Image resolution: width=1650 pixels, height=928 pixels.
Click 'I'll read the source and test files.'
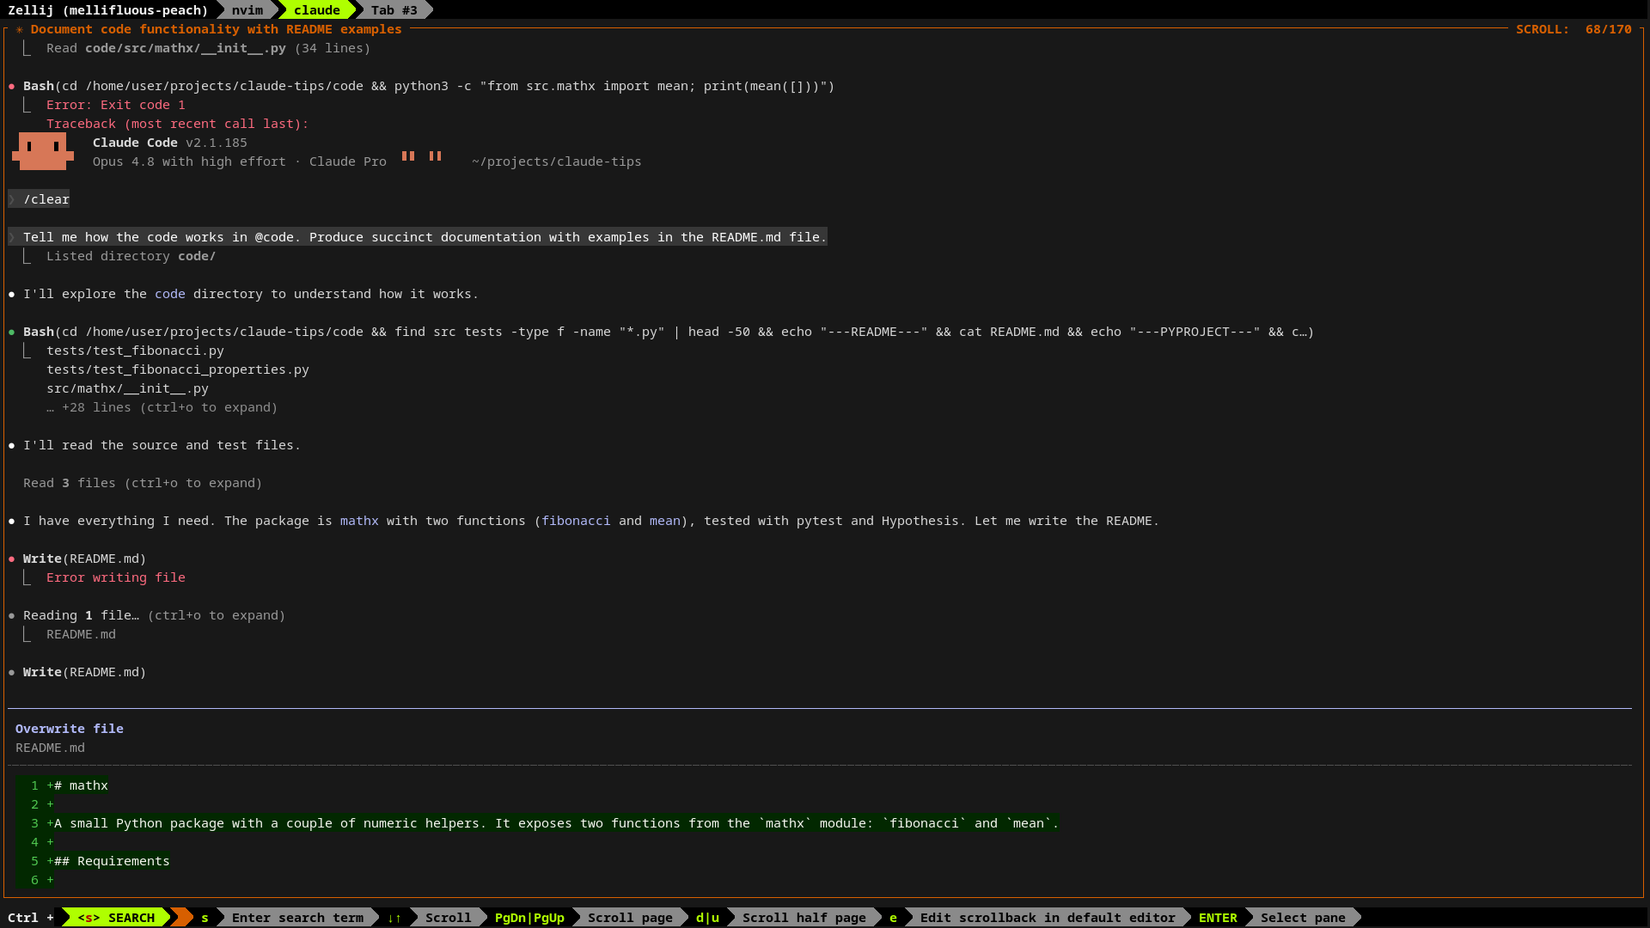point(162,446)
